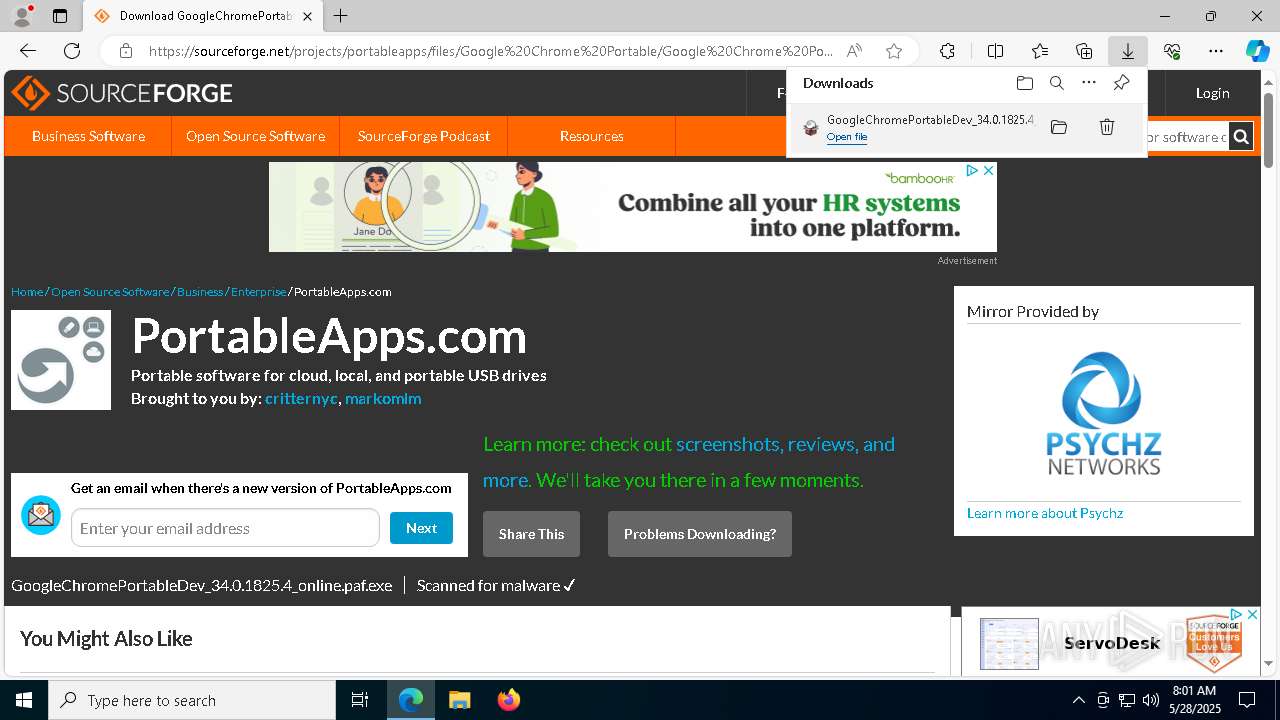Open the volume speaker icon
This screenshot has height=720, width=1280.
(1150, 700)
